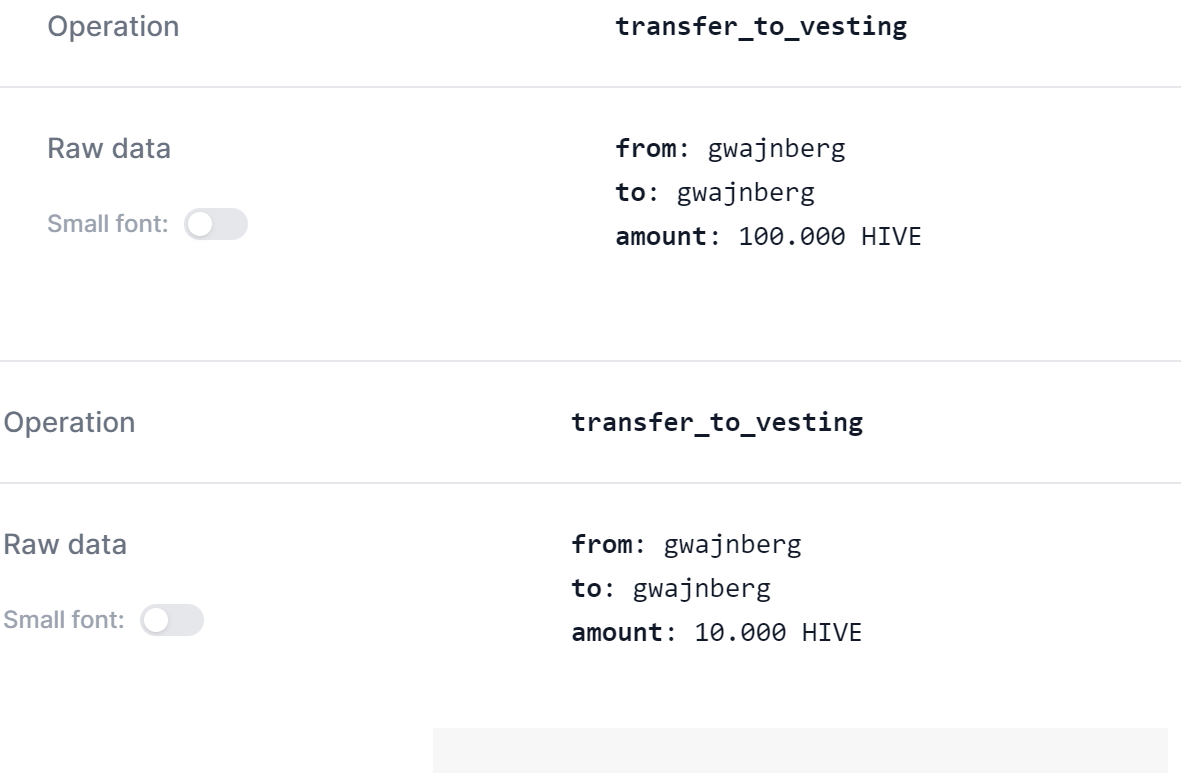
Task: Click the Small font label beside 10.000 HIVE data
Action: [x=63, y=620]
